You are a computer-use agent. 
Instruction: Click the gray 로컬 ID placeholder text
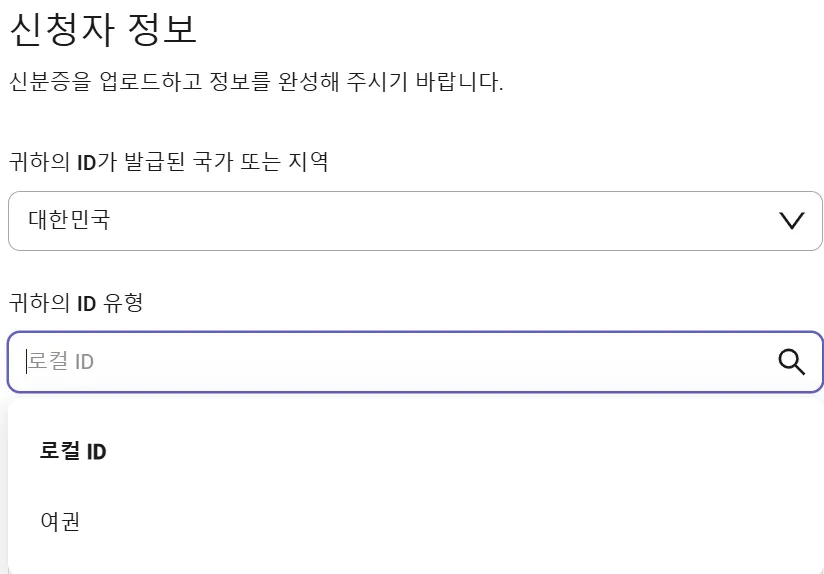(61, 362)
